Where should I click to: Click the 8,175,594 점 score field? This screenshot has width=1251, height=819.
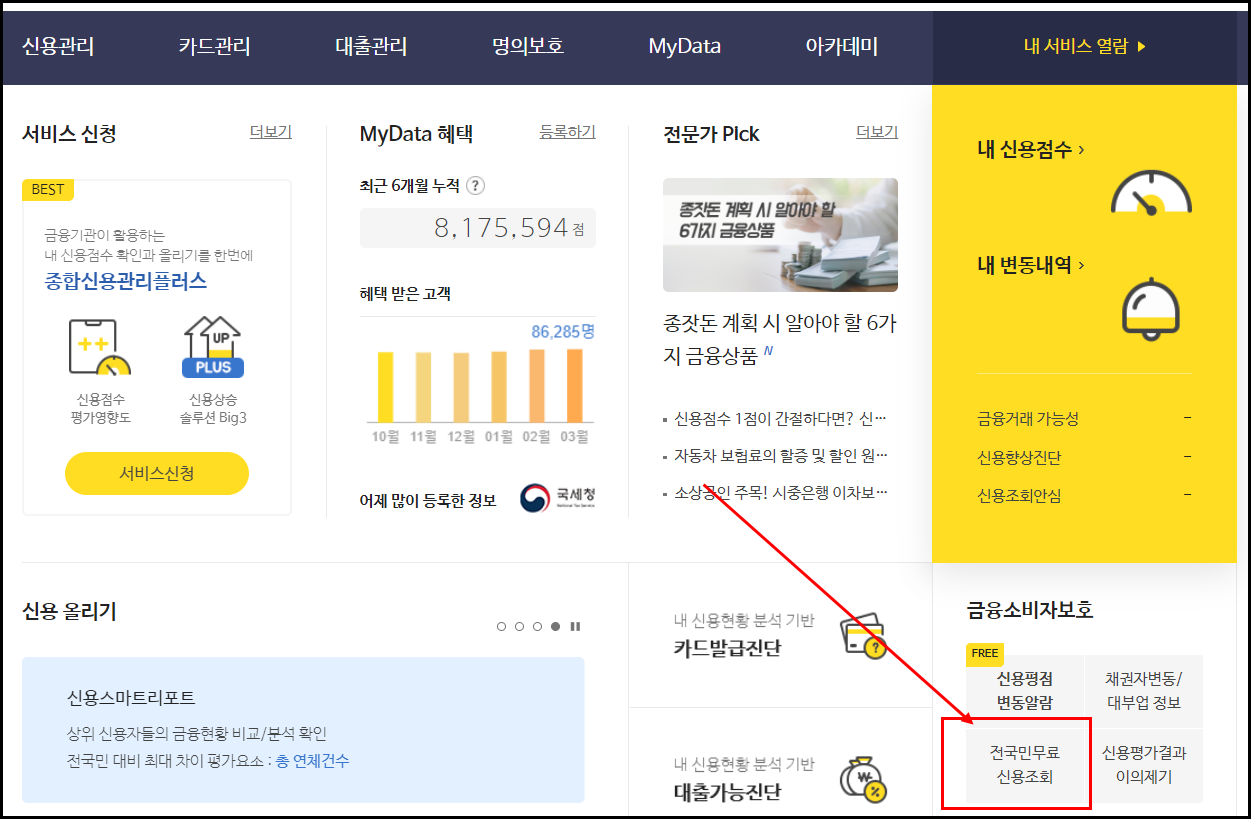point(478,228)
